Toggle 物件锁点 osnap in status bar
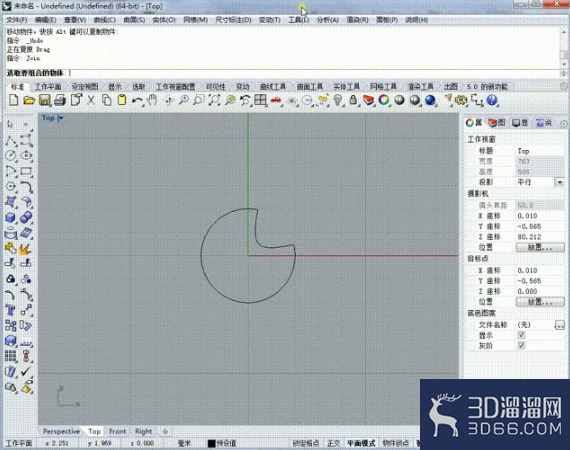Screen dimensions: 570x450 396,443
